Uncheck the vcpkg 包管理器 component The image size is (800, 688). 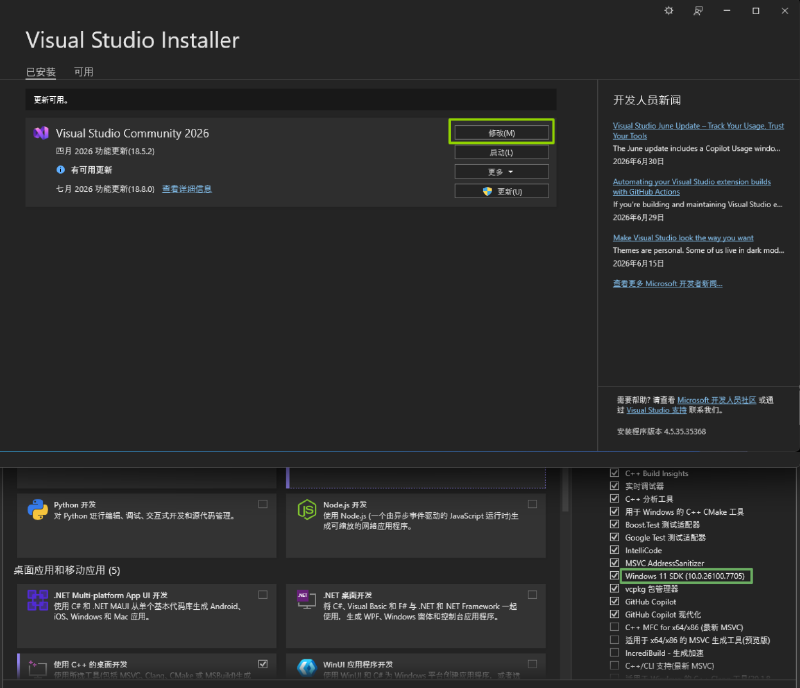[614, 588]
